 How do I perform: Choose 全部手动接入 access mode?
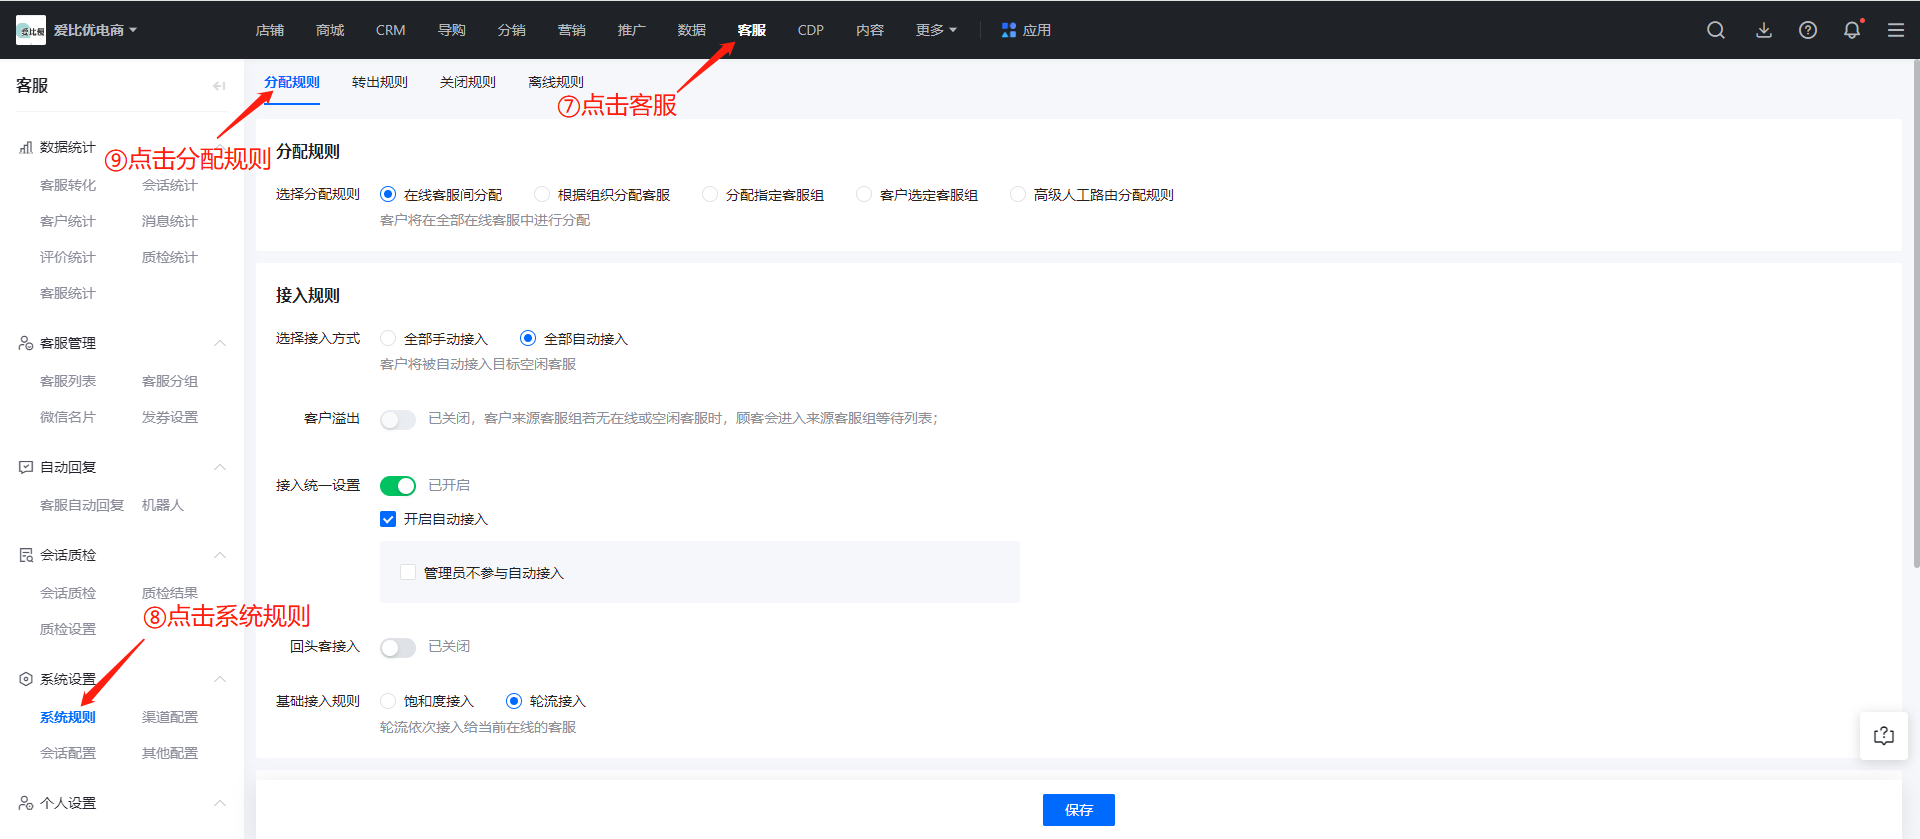[388, 338]
